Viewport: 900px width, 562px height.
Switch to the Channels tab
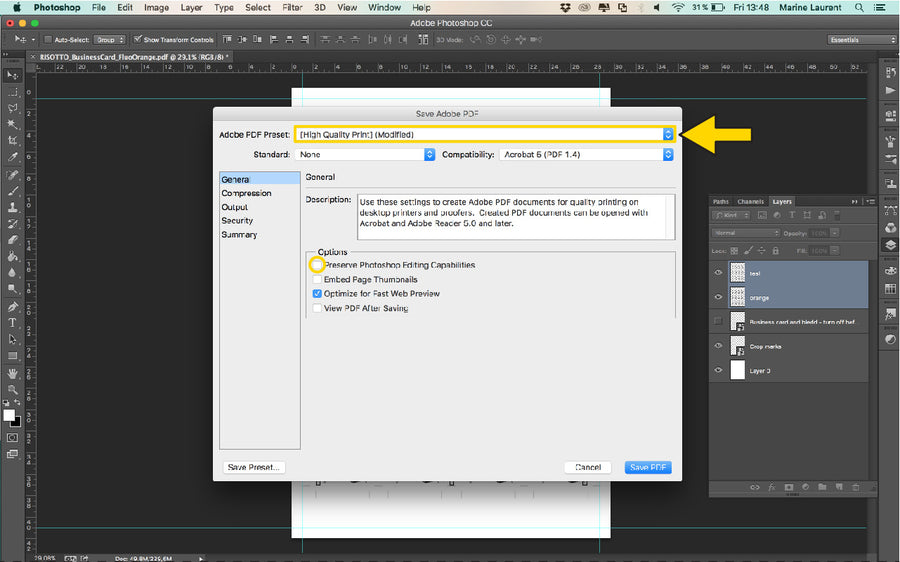[750, 201]
